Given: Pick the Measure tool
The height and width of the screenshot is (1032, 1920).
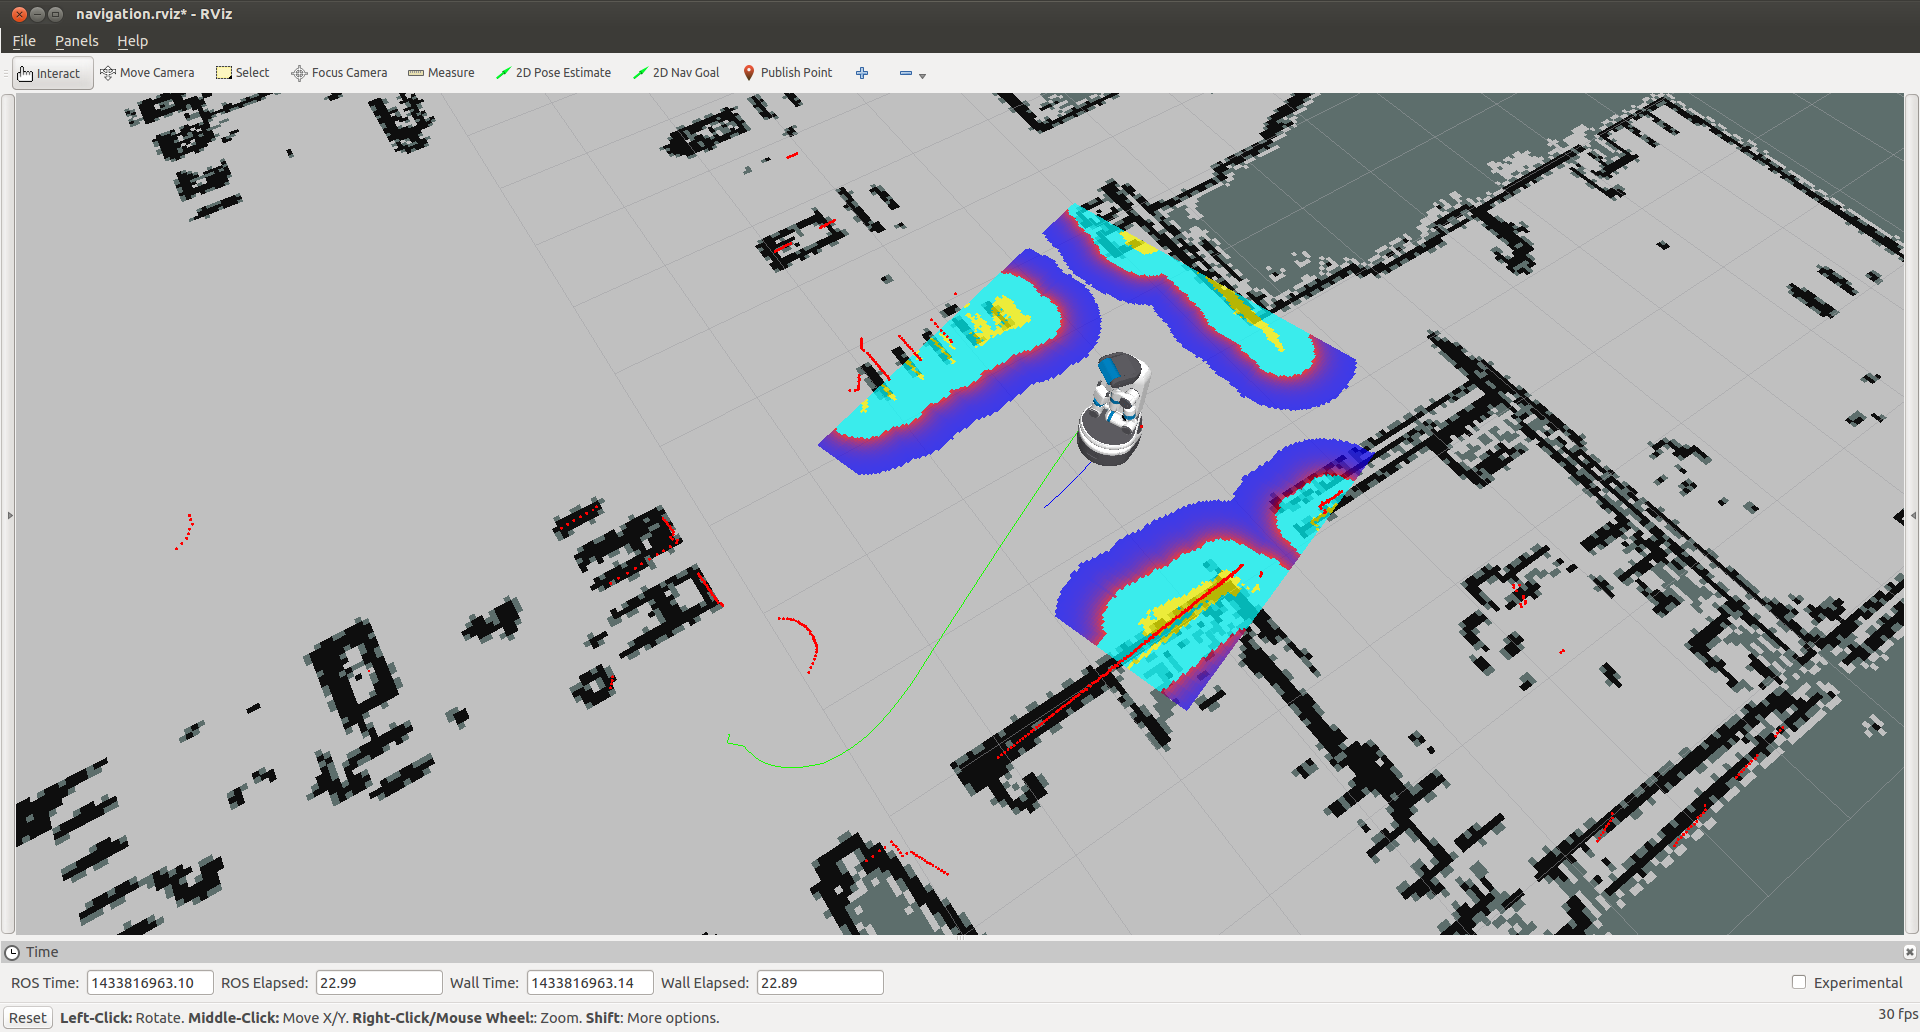Looking at the screenshot, I should point(441,73).
